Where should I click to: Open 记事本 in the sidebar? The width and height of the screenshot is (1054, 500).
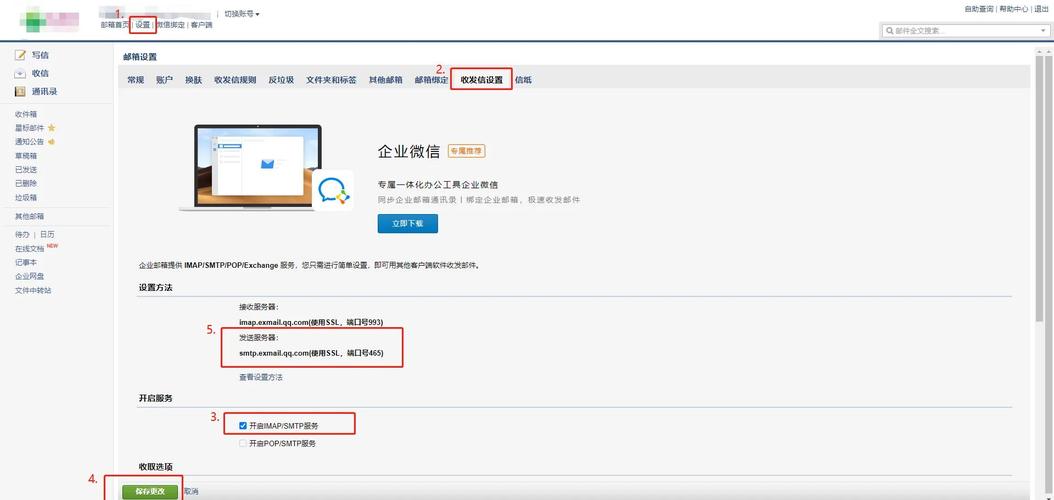(26, 263)
